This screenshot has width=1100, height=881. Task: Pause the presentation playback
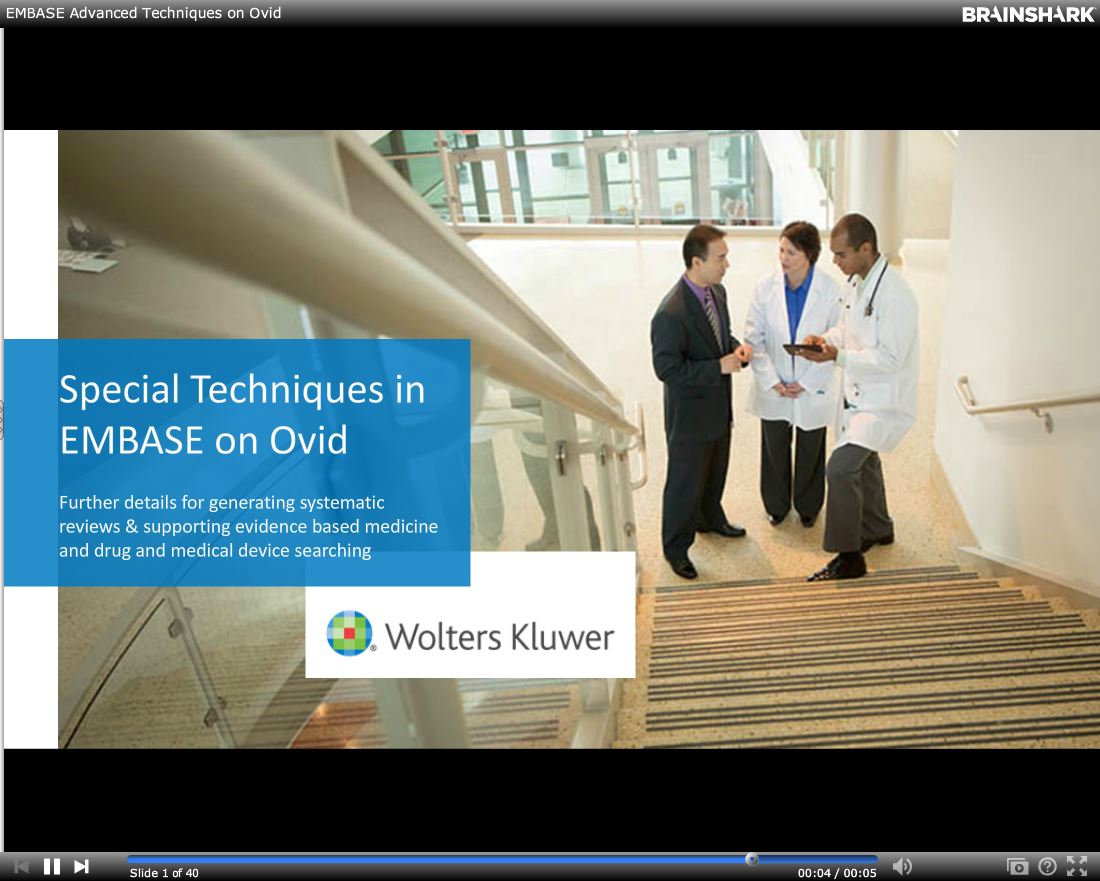point(52,866)
